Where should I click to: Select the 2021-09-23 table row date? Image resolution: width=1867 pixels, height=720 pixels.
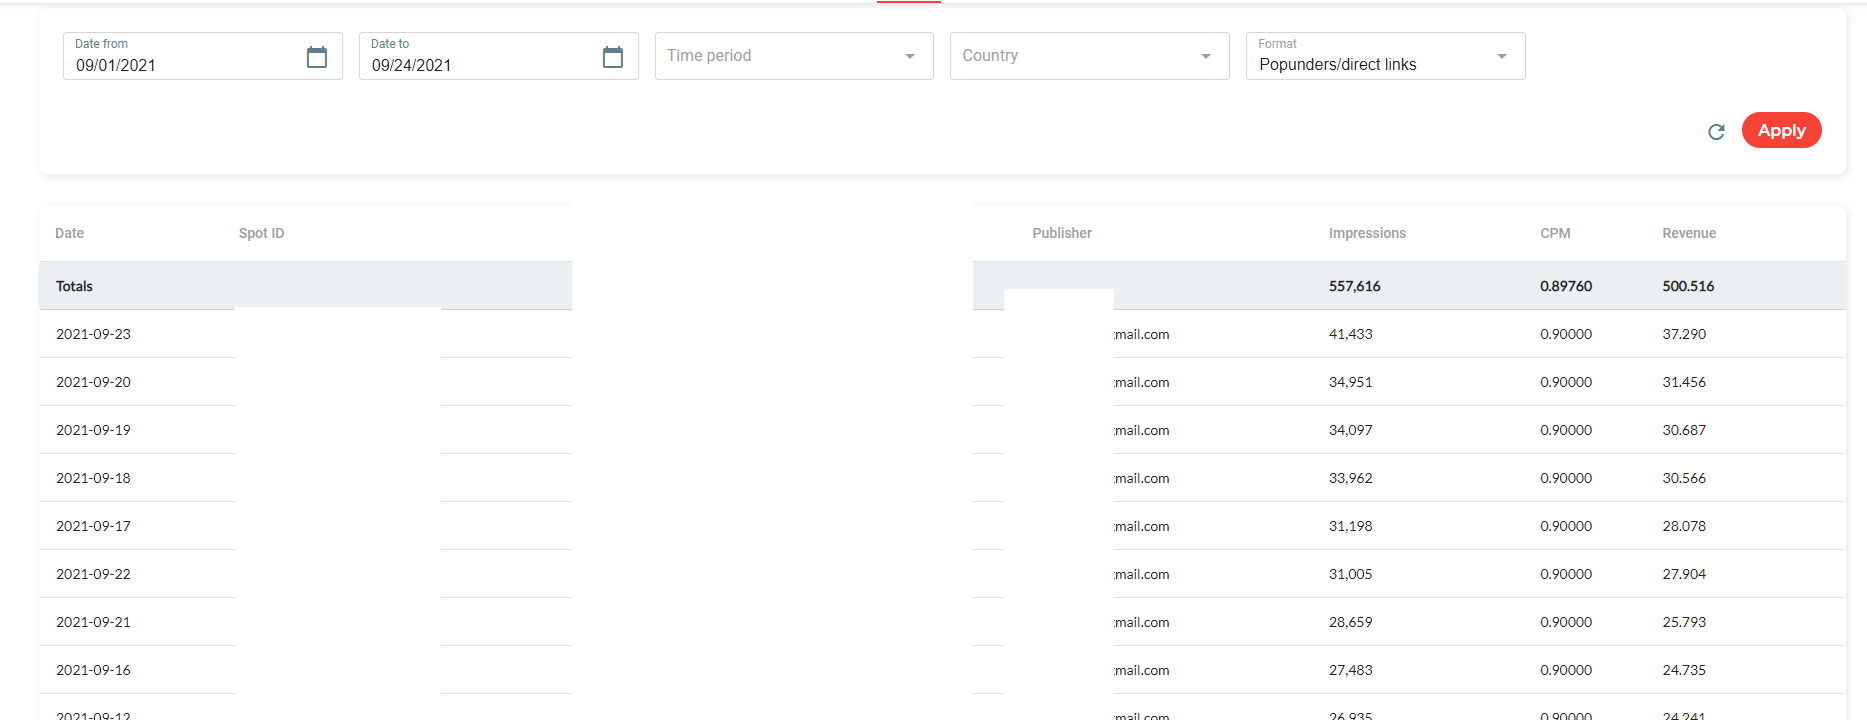point(93,334)
